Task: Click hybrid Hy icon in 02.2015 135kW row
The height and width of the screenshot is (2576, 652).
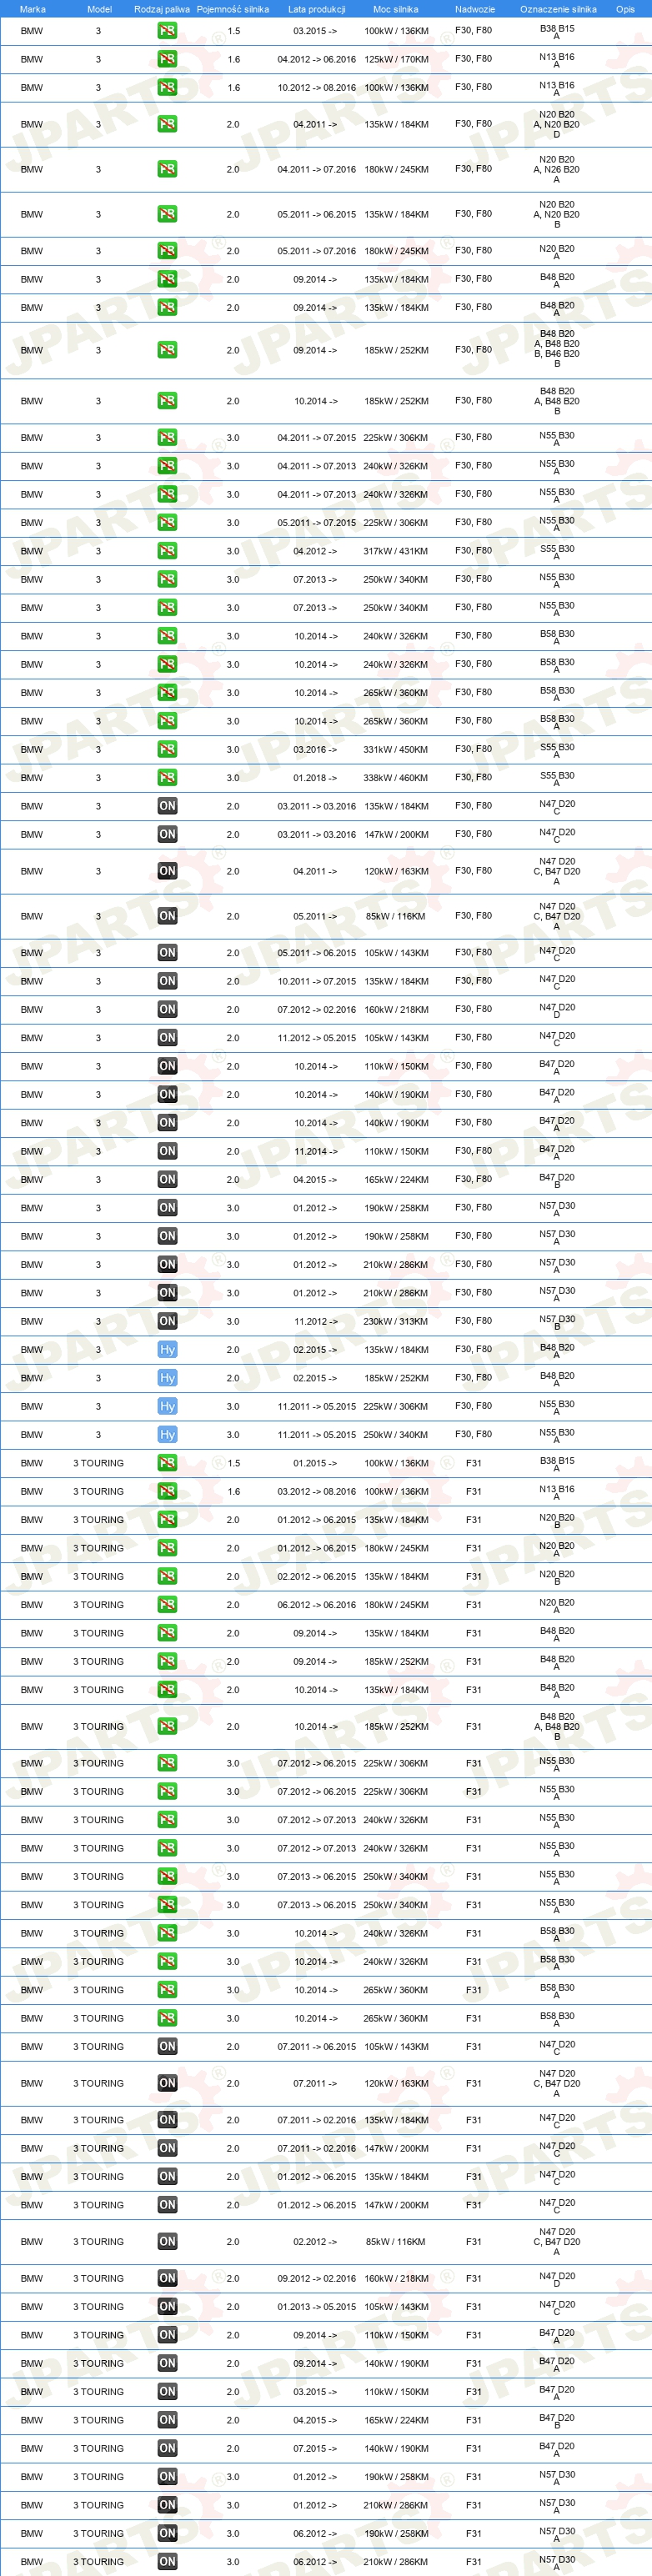Action: (x=167, y=1349)
